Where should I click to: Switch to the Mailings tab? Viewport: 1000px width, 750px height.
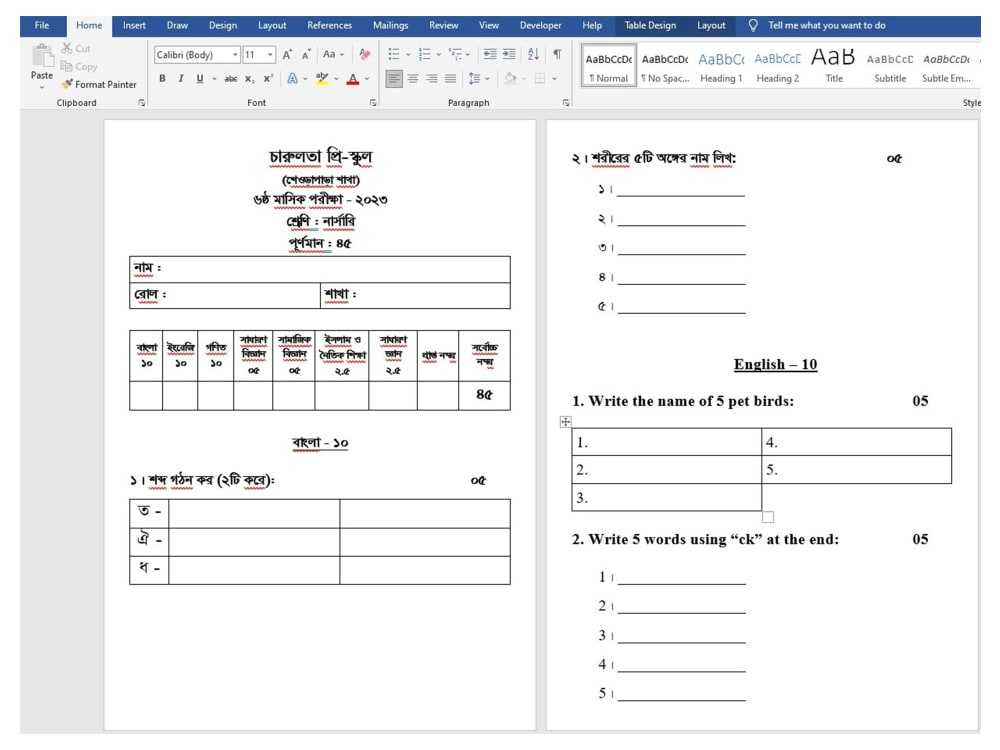point(390,26)
